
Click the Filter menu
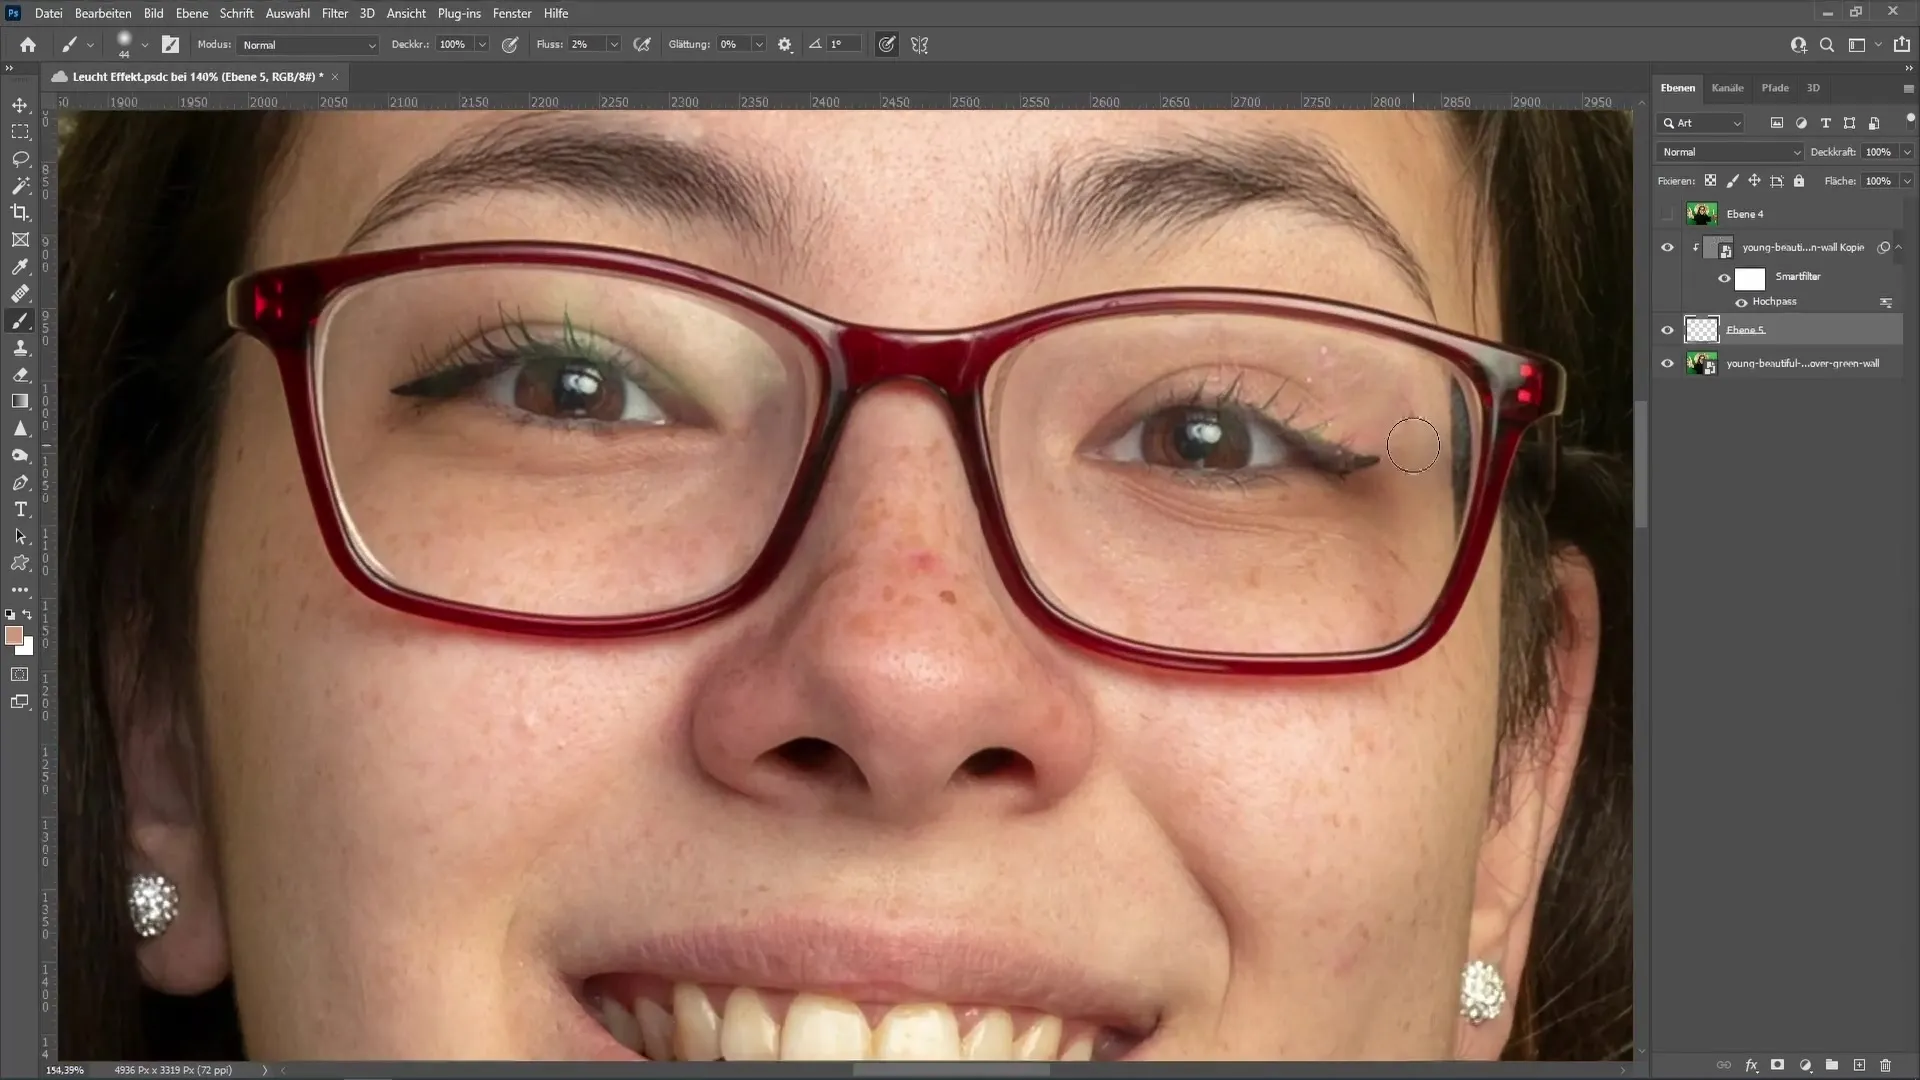click(x=334, y=12)
